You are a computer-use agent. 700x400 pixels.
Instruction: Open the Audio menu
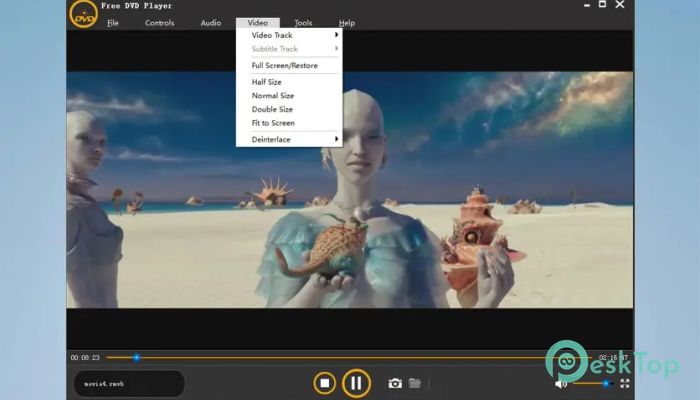click(x=211, y=23)
